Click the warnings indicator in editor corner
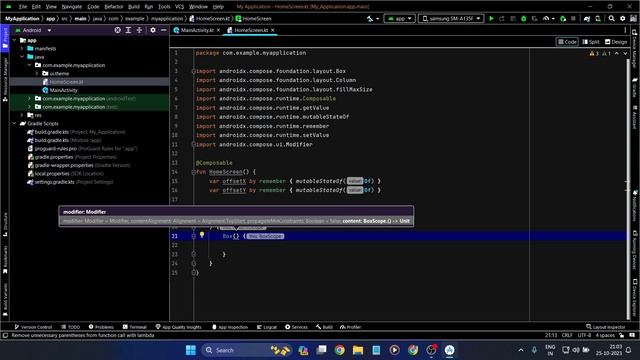640x360 pixels. click(x=600, y=53)
